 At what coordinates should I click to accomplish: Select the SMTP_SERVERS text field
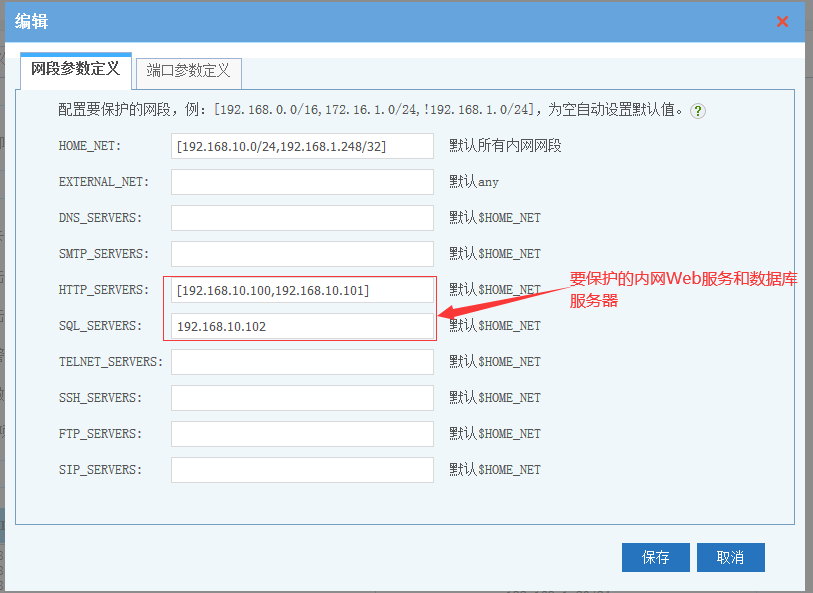coord(302,254)
